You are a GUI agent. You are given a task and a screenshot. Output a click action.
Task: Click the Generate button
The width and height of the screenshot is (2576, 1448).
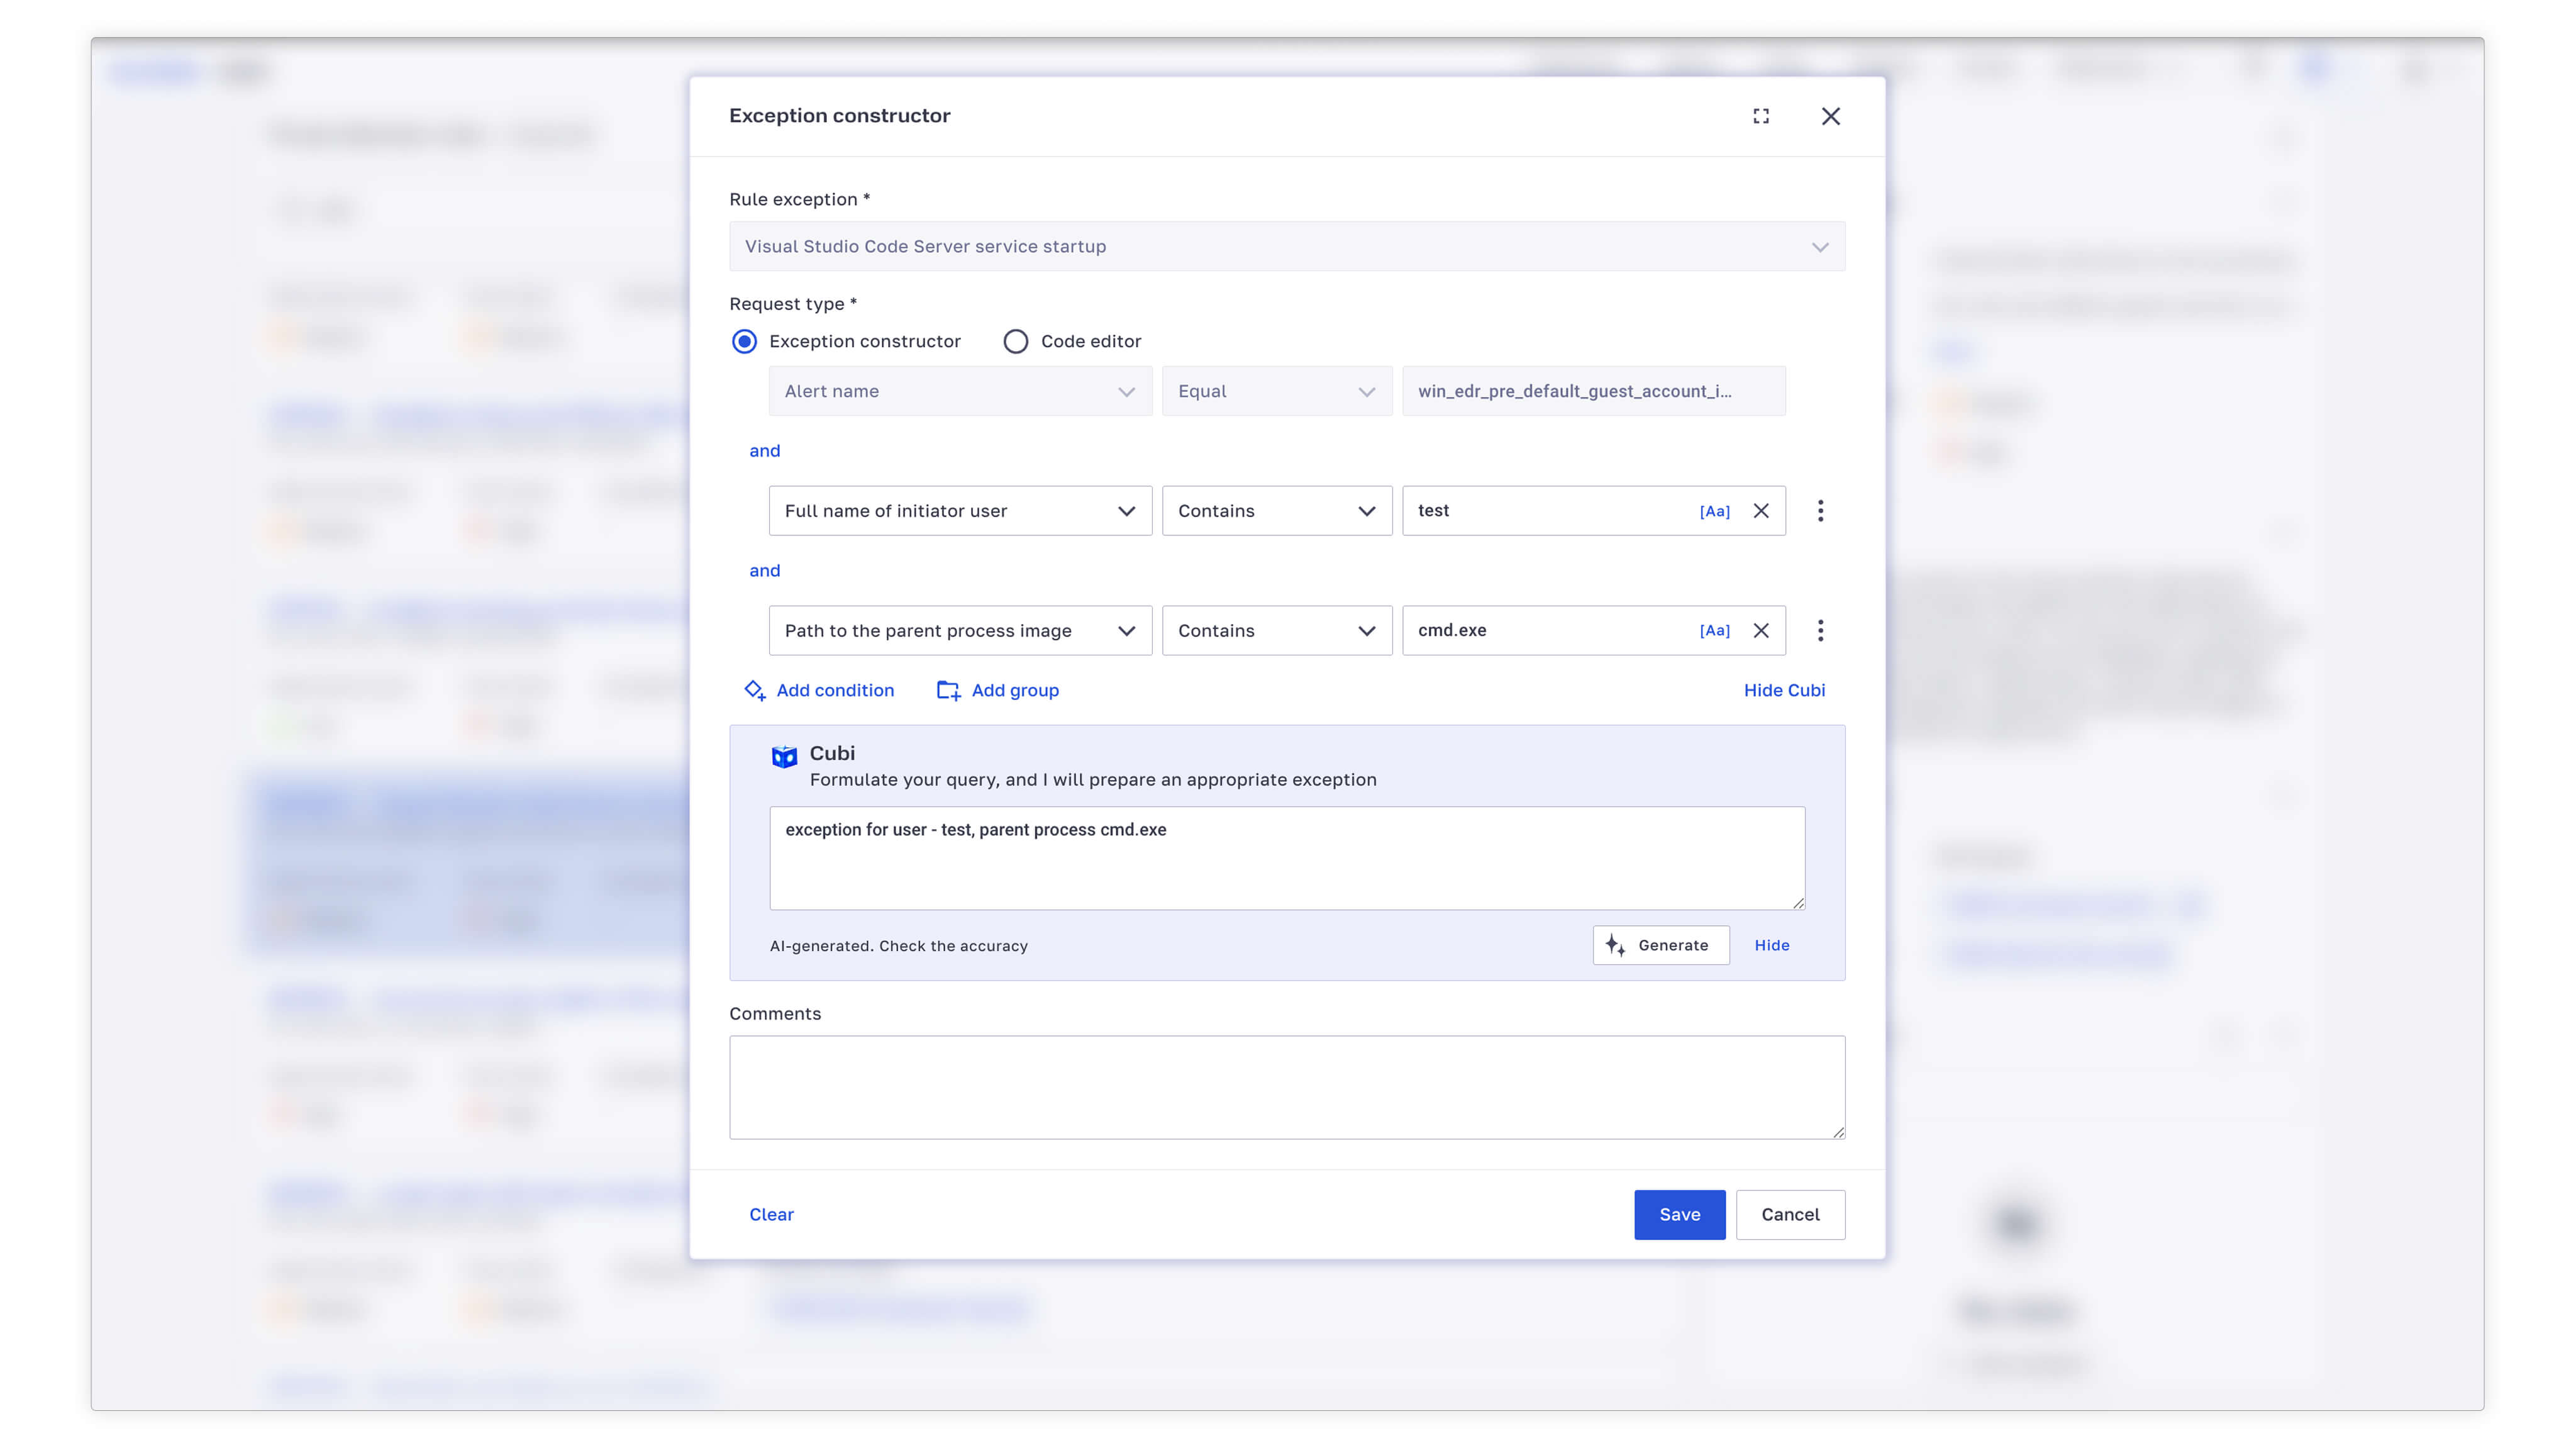click(x=1660, y=945)
